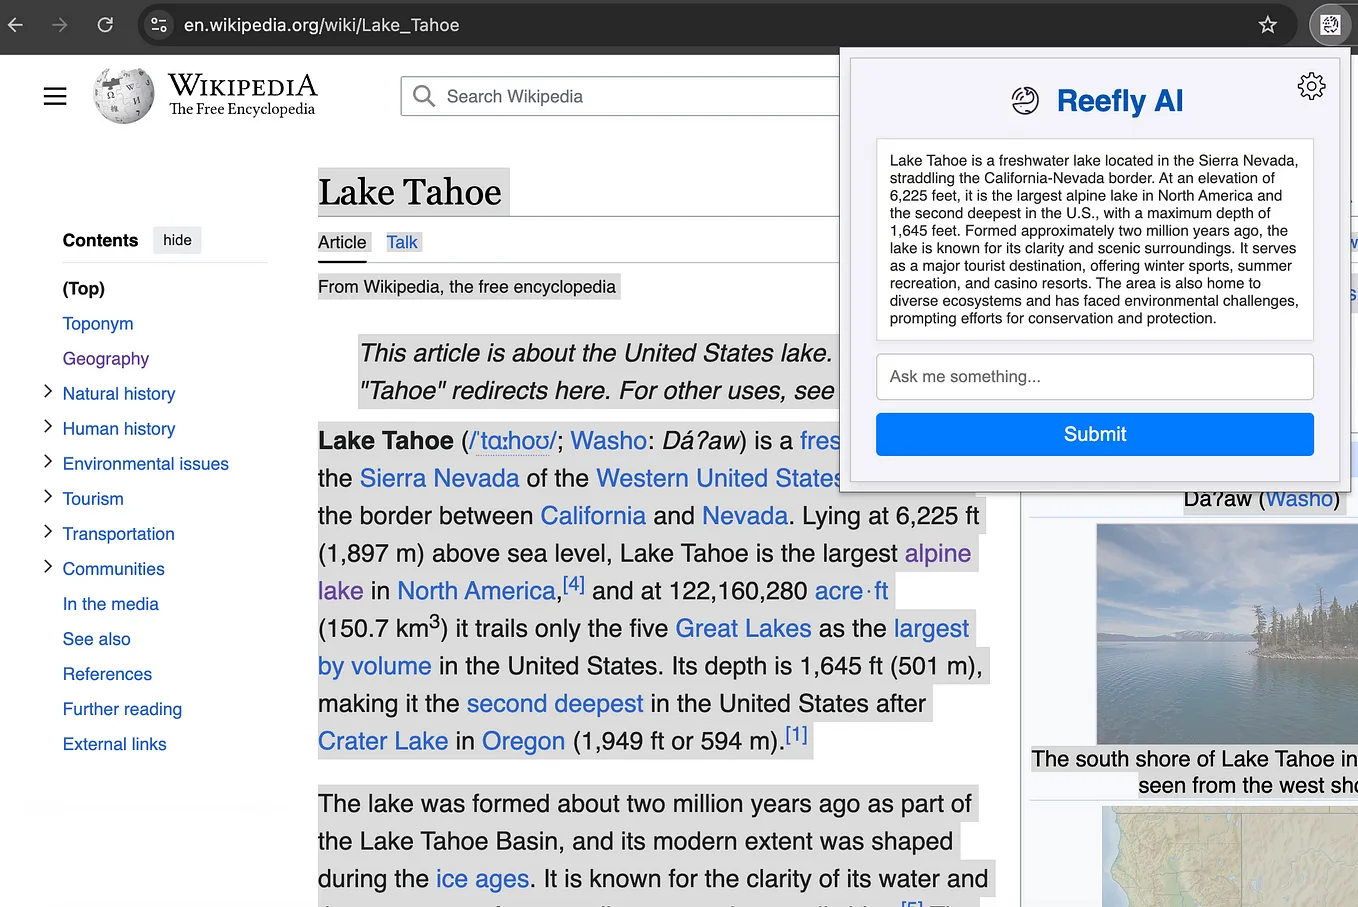Click the browser back arrow
Viewport: 1358px width, 907px height.
point(15,25)
